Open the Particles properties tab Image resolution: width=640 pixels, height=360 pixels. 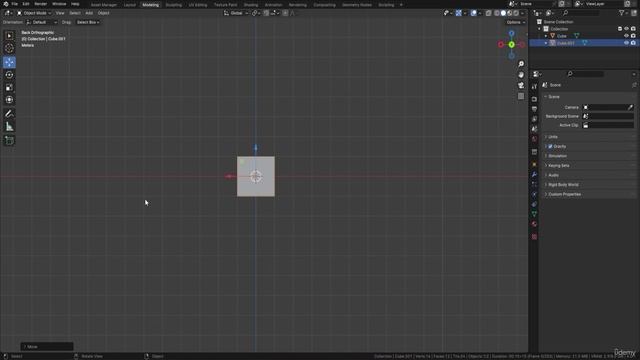click(534, 184)
